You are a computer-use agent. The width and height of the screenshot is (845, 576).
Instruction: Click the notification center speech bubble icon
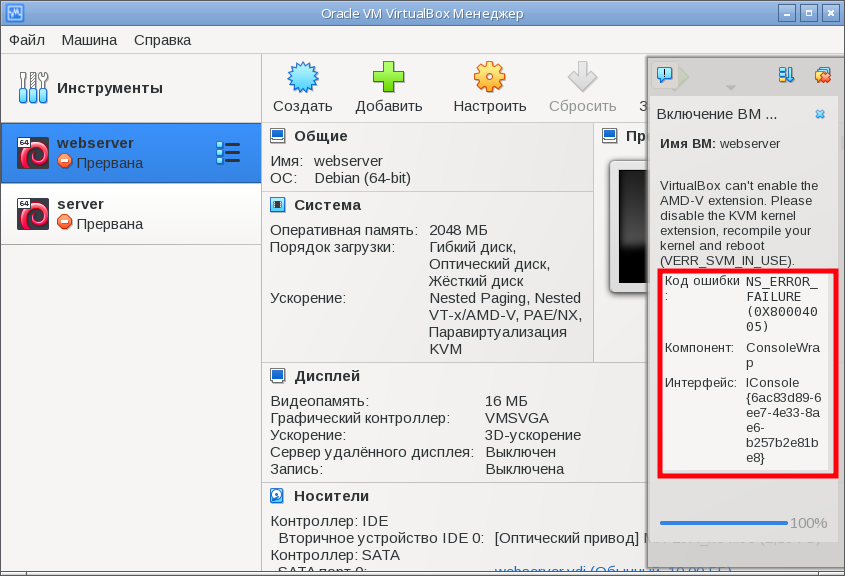point(664,75)
